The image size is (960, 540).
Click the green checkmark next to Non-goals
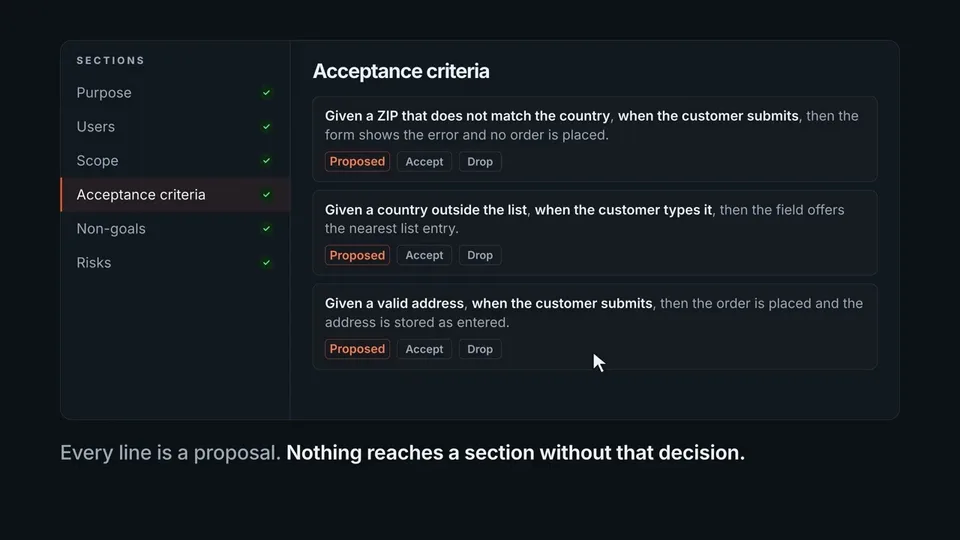point(266,228)
